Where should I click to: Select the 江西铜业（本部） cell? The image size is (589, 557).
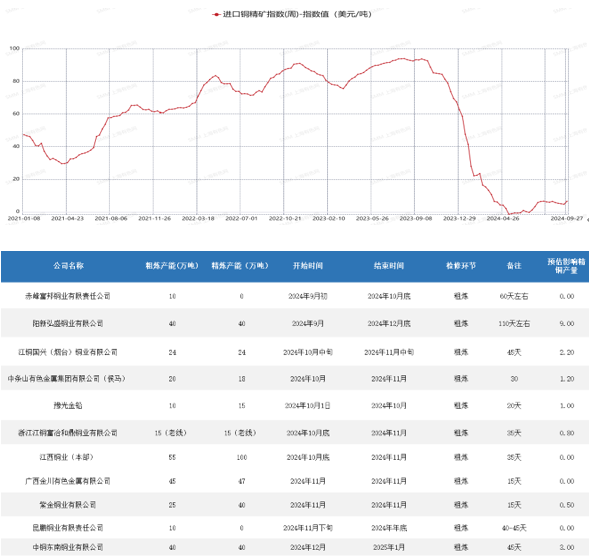point(67,457)
